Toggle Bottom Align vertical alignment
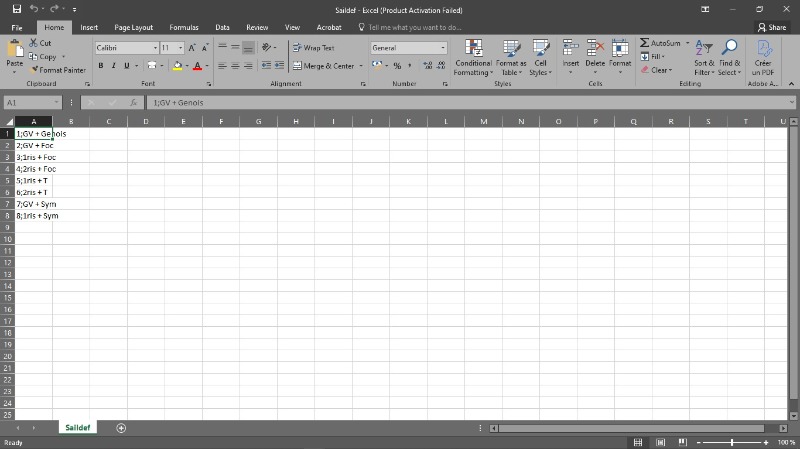This screenshot has width=800, height=449. [248, 47]
